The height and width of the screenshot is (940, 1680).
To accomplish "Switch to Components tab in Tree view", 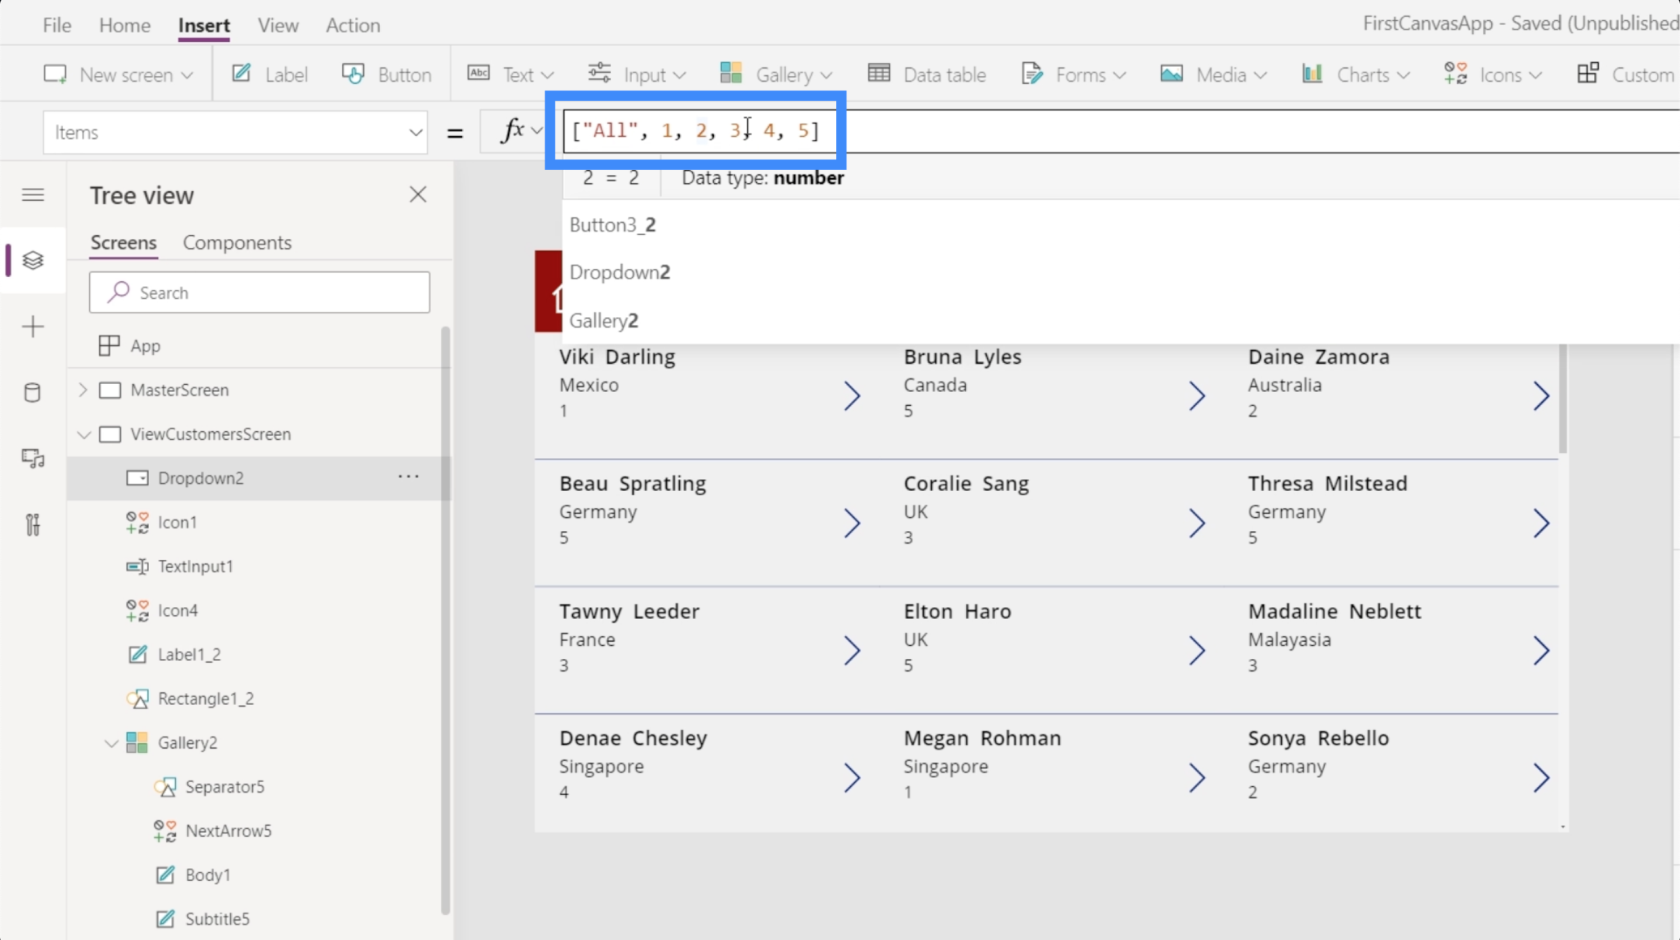I will (237, 243).
